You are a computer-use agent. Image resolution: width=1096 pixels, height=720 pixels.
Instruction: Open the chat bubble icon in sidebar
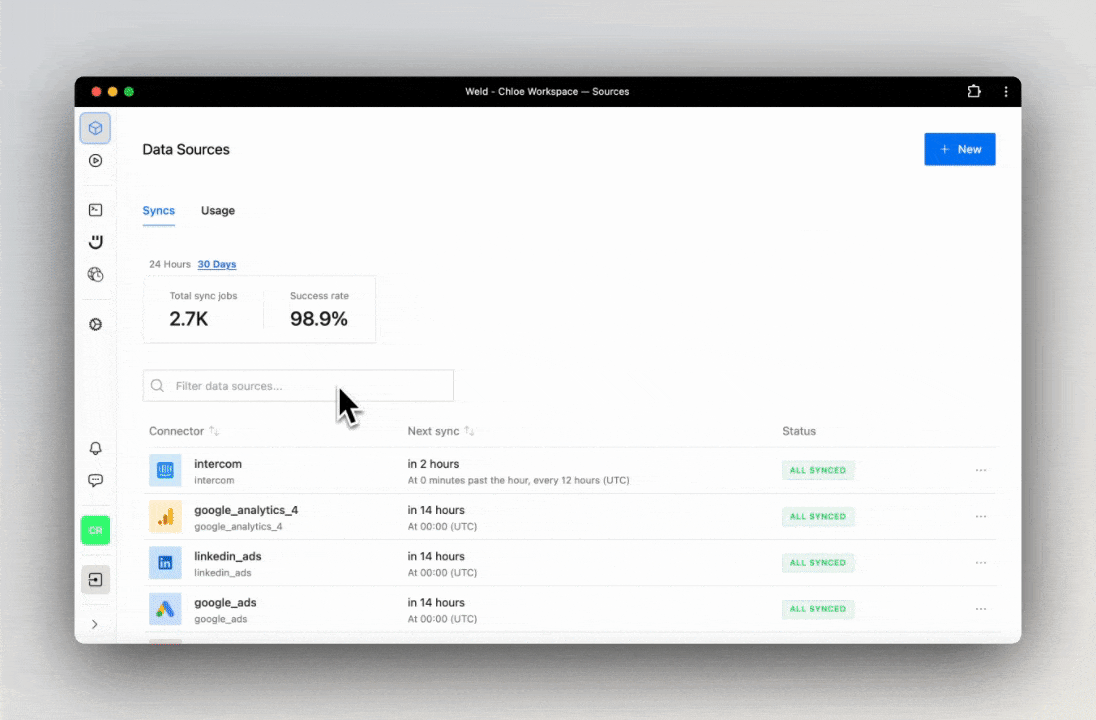[x=95, y=480]
